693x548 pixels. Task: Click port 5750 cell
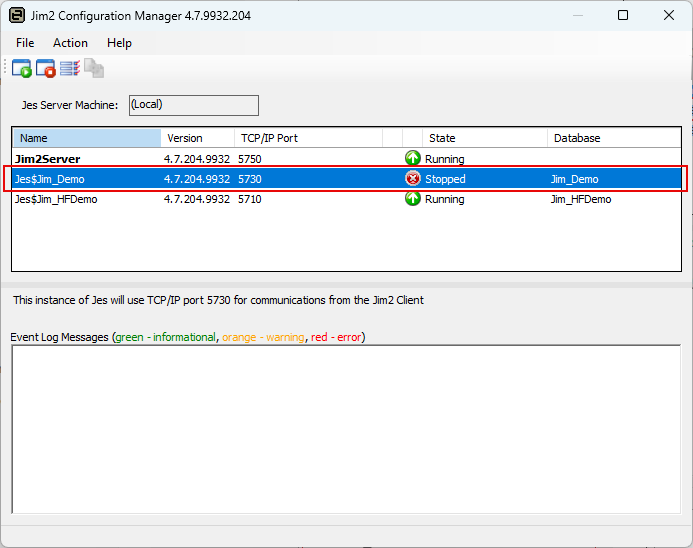[250, 159]
